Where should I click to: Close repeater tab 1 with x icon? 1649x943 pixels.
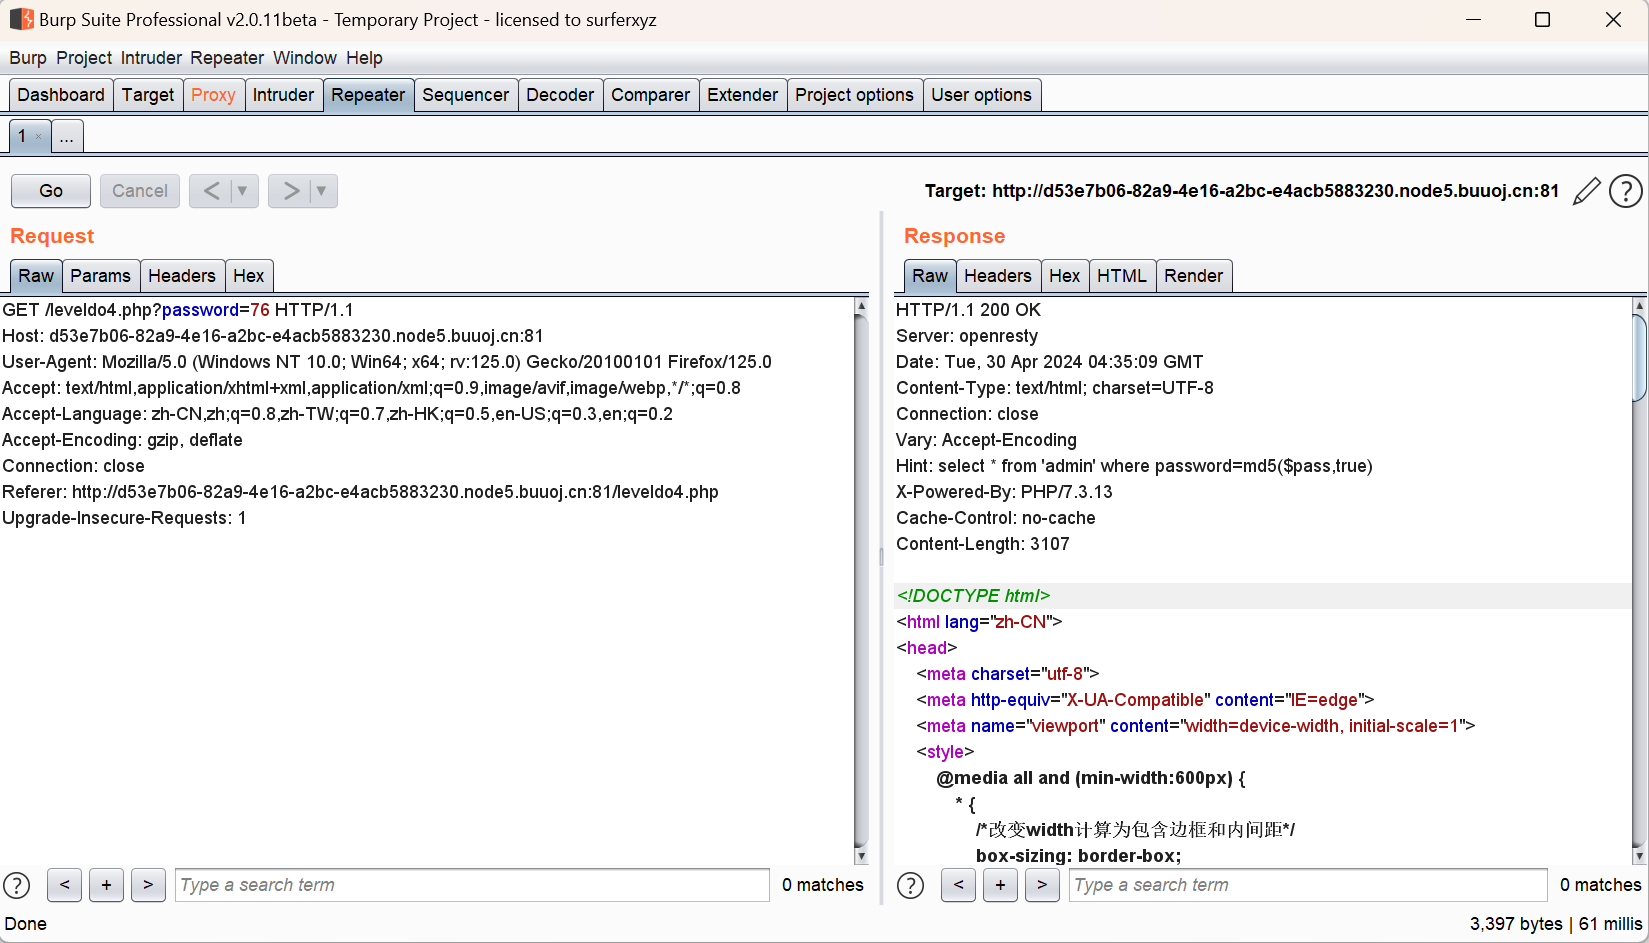pyautogui.click(x=39, y=137)
